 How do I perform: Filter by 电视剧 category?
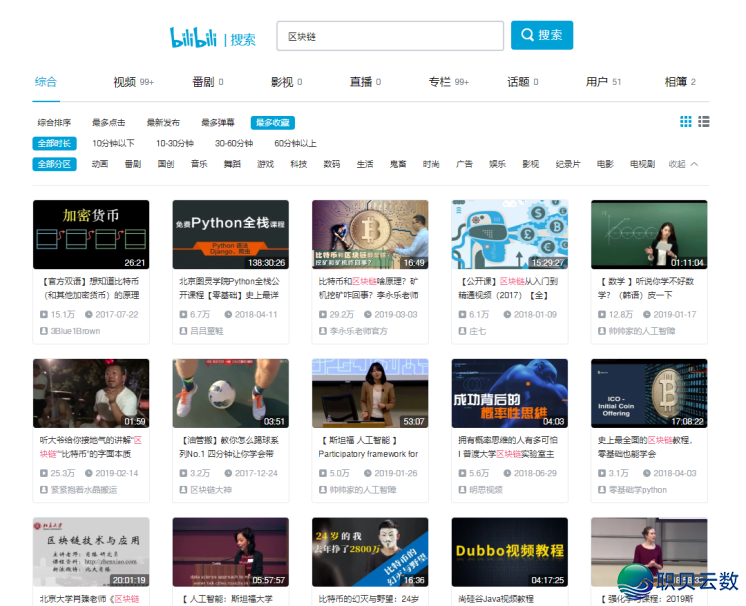pyautogui.click(x=642, y=164)
